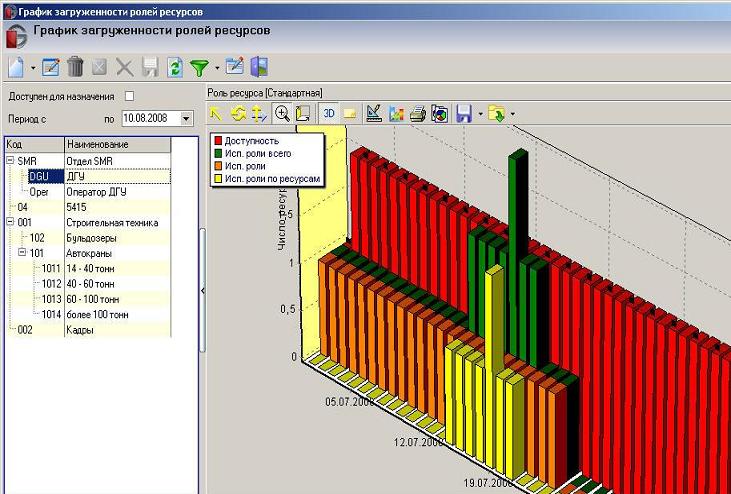The height and width of the screenshot is (494, 731).
Task: Open the chart save options dropdown arrow
Action: click(x=480, y=114)
